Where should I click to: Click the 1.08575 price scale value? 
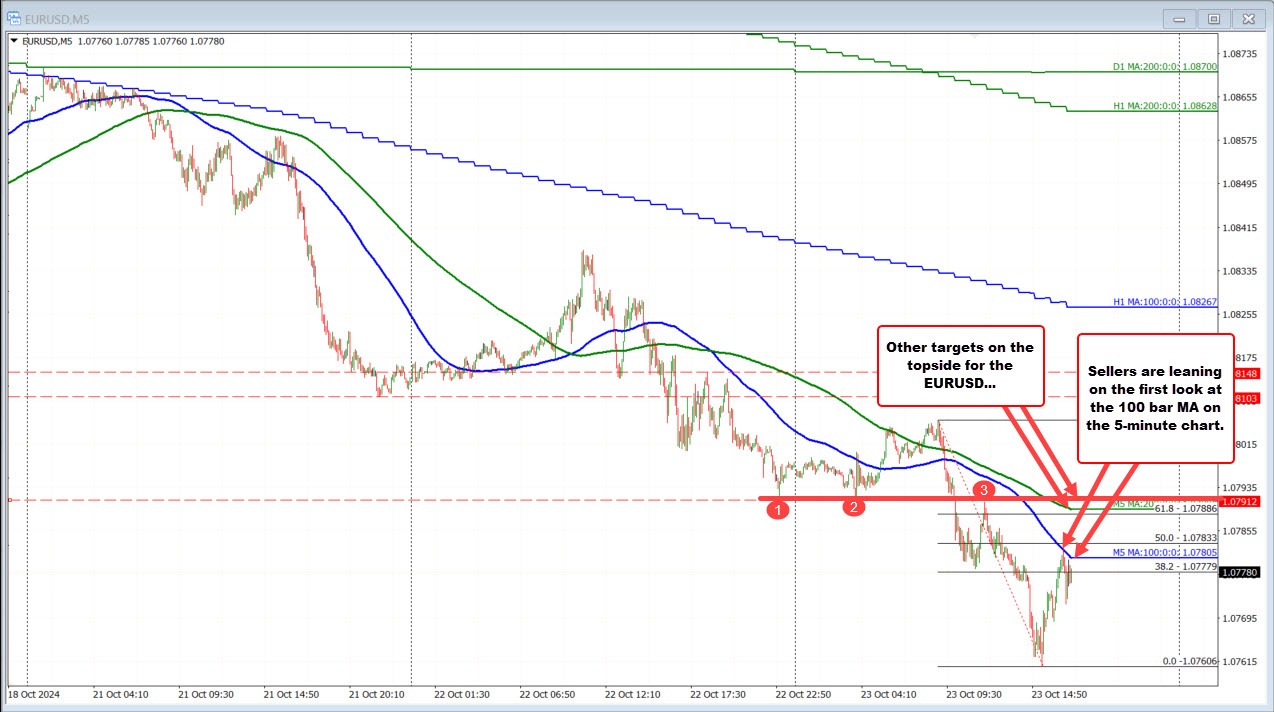click(x=1241, y=140)
